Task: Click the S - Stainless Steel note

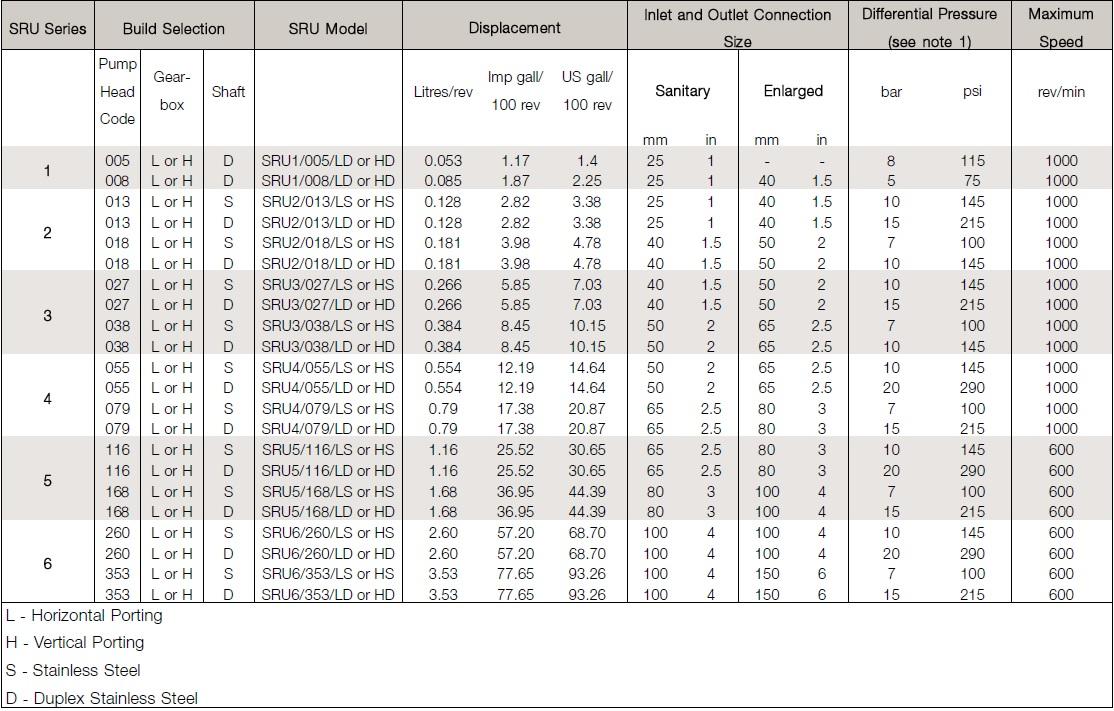Action: coord(72,670)
